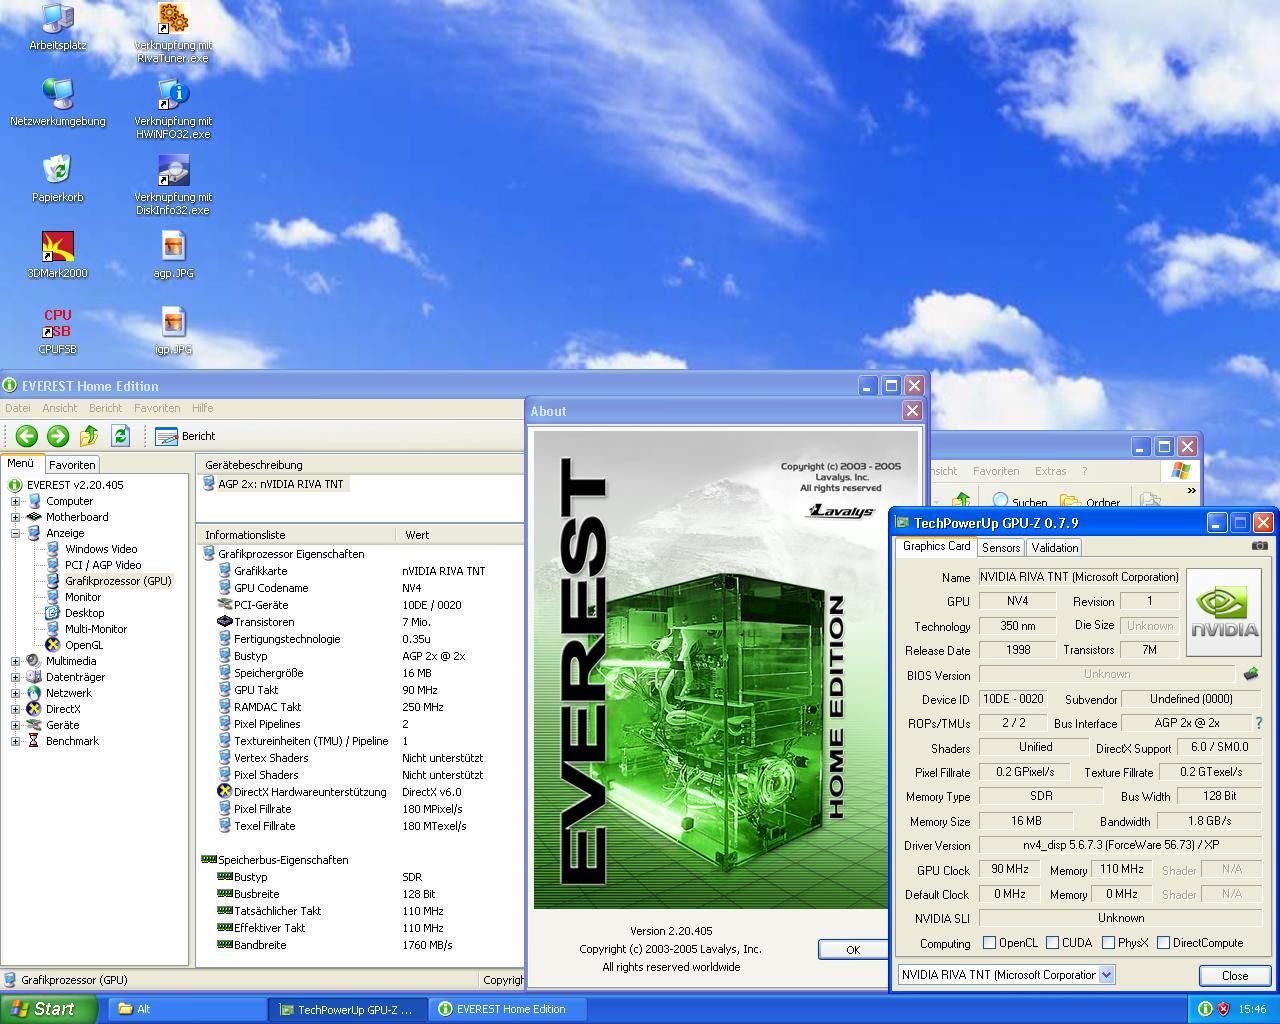The height and width of the screenshot is (1024, 1280).
Task: Expand the Multimedia tree node
Action: tap(16, 661)
